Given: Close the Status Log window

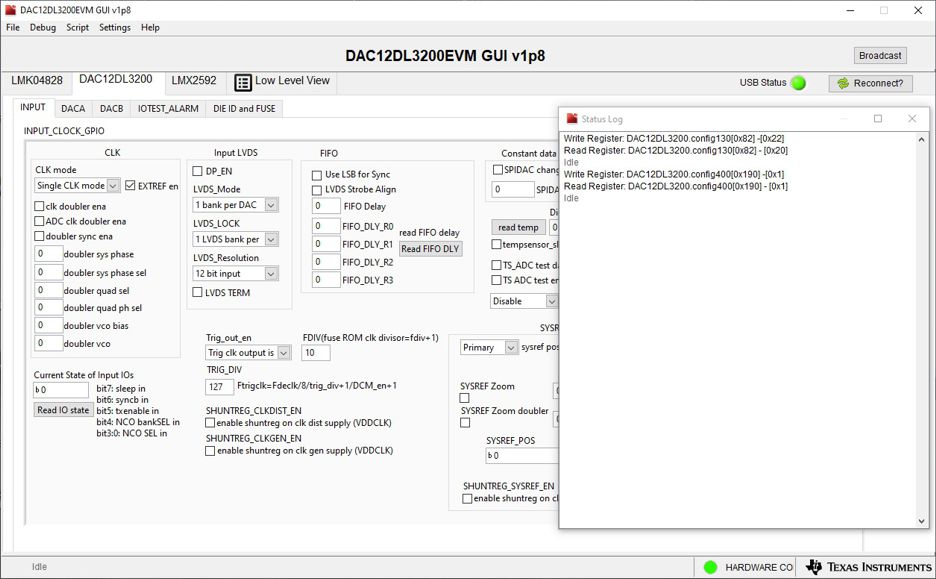Looking at the screenshot, I should point(911,119).
